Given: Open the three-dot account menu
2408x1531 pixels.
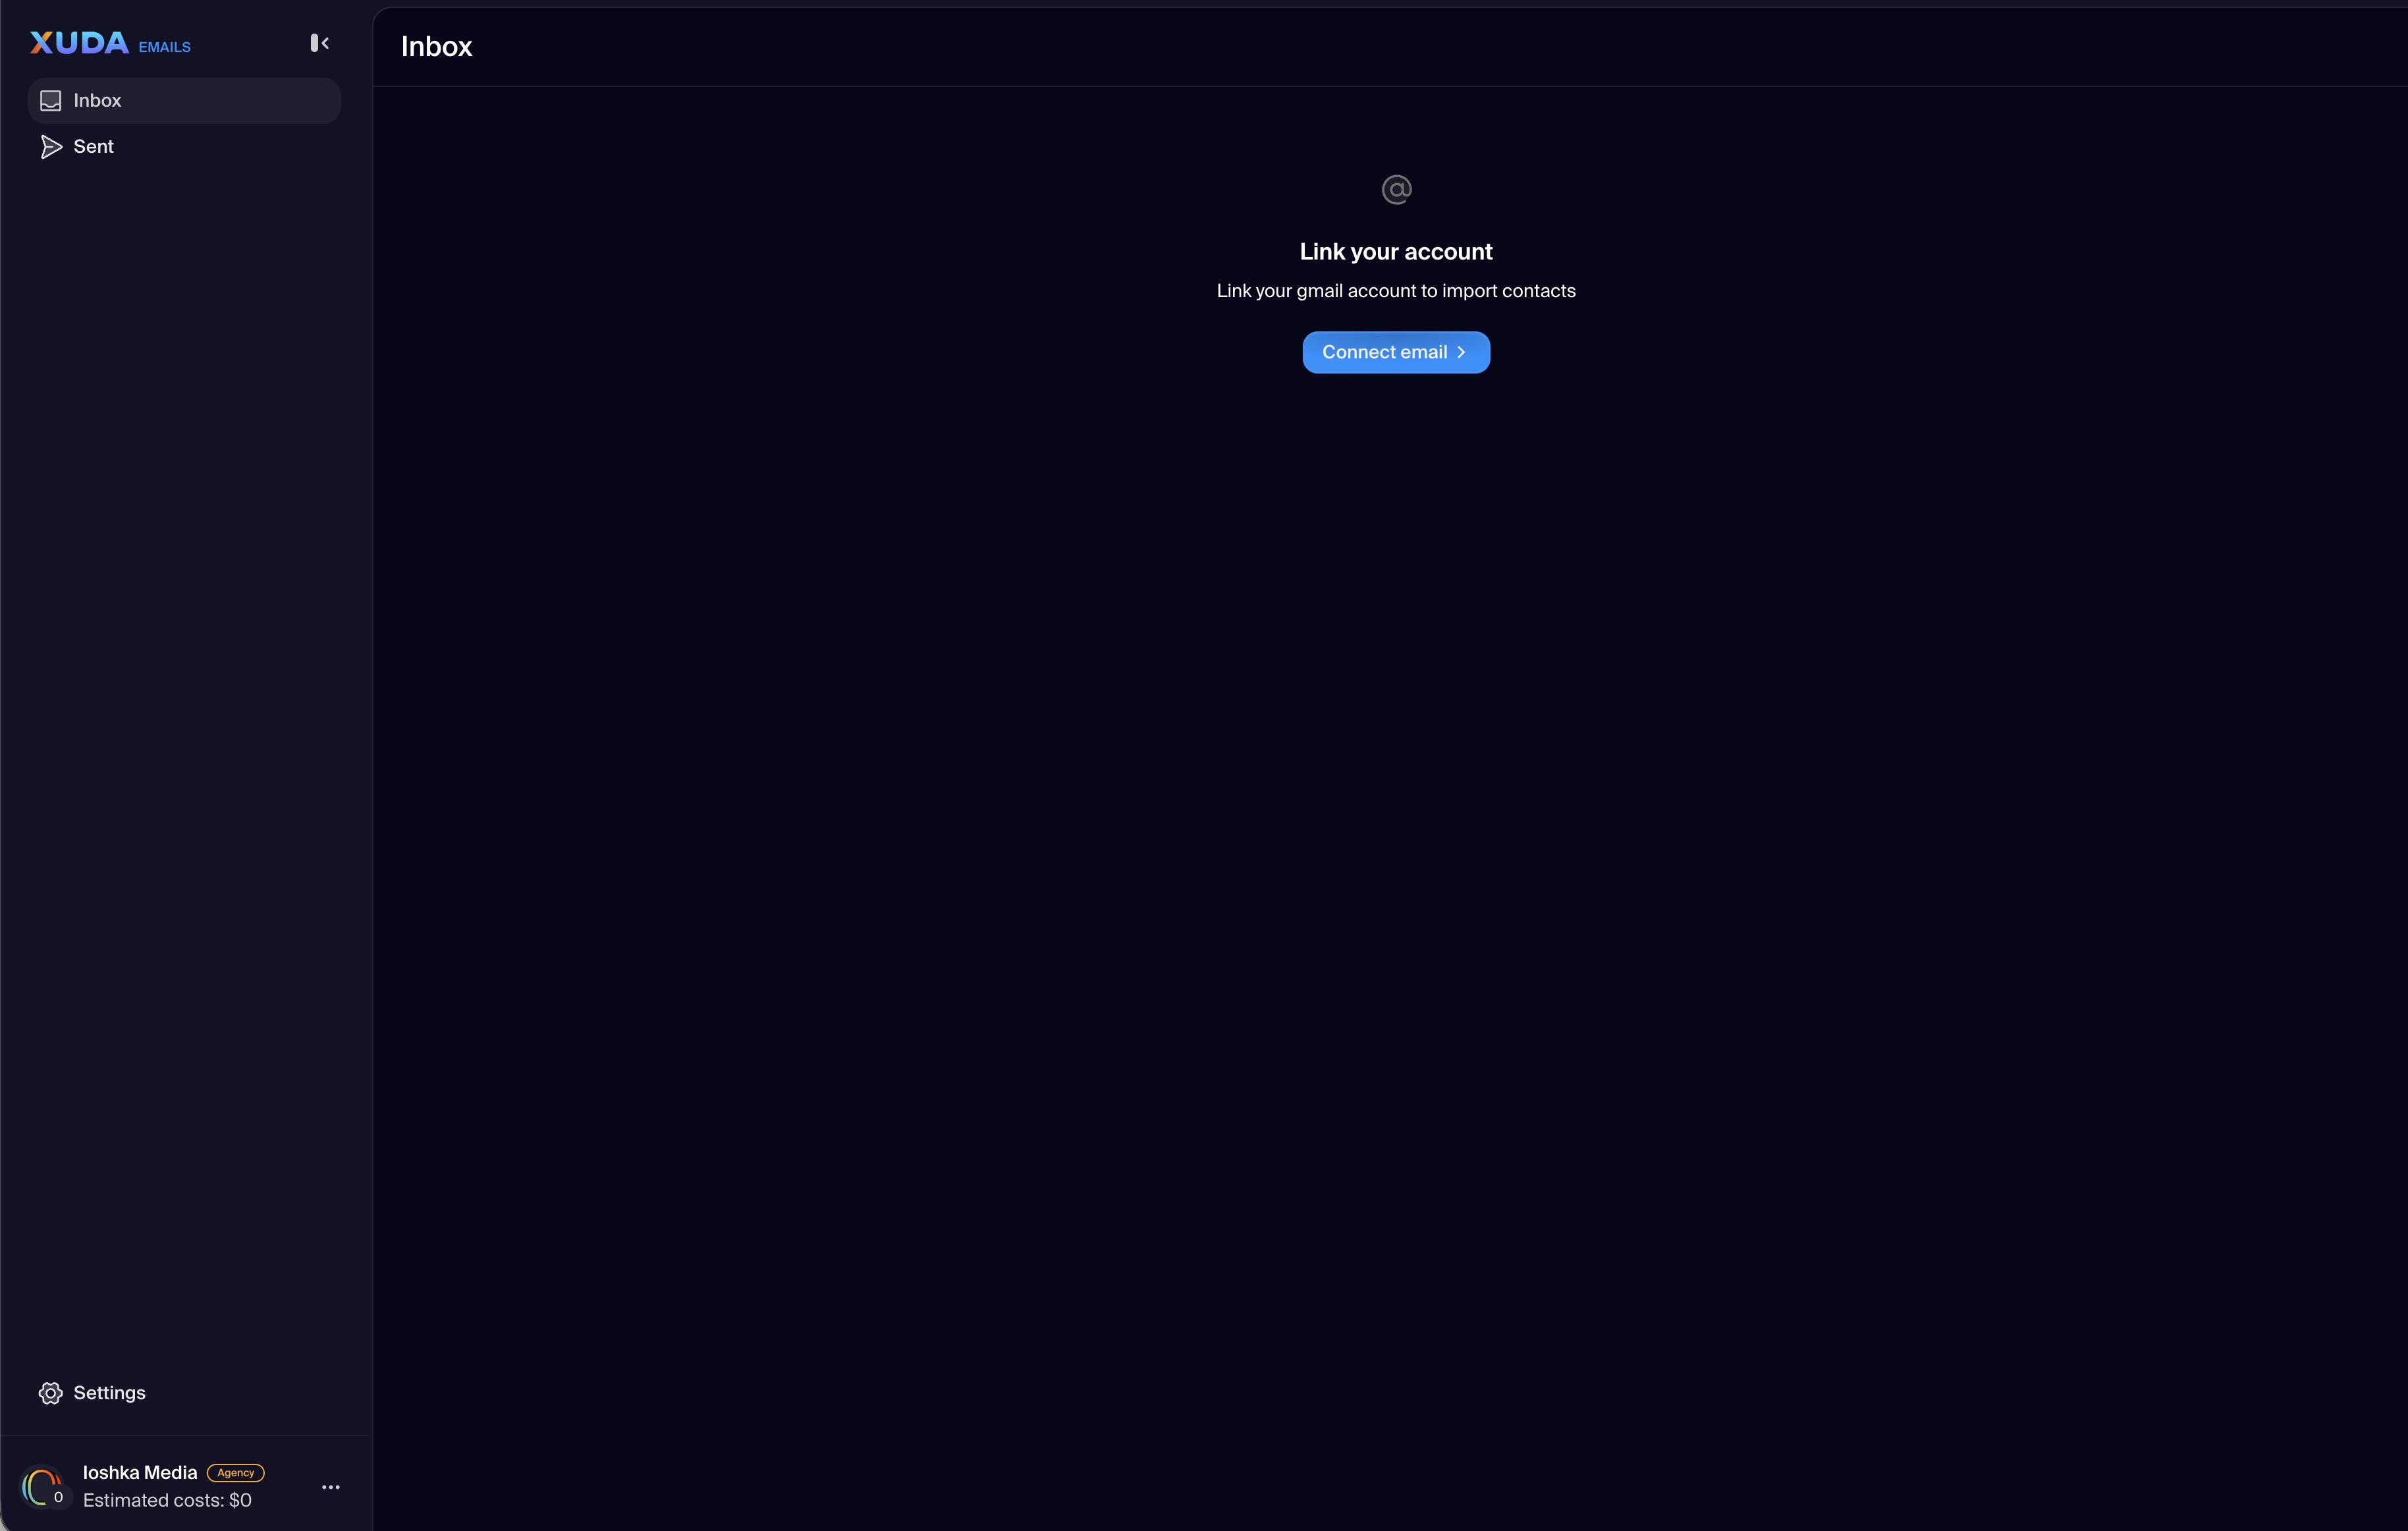Looking at the screenshot, I should click(331, 1487).
